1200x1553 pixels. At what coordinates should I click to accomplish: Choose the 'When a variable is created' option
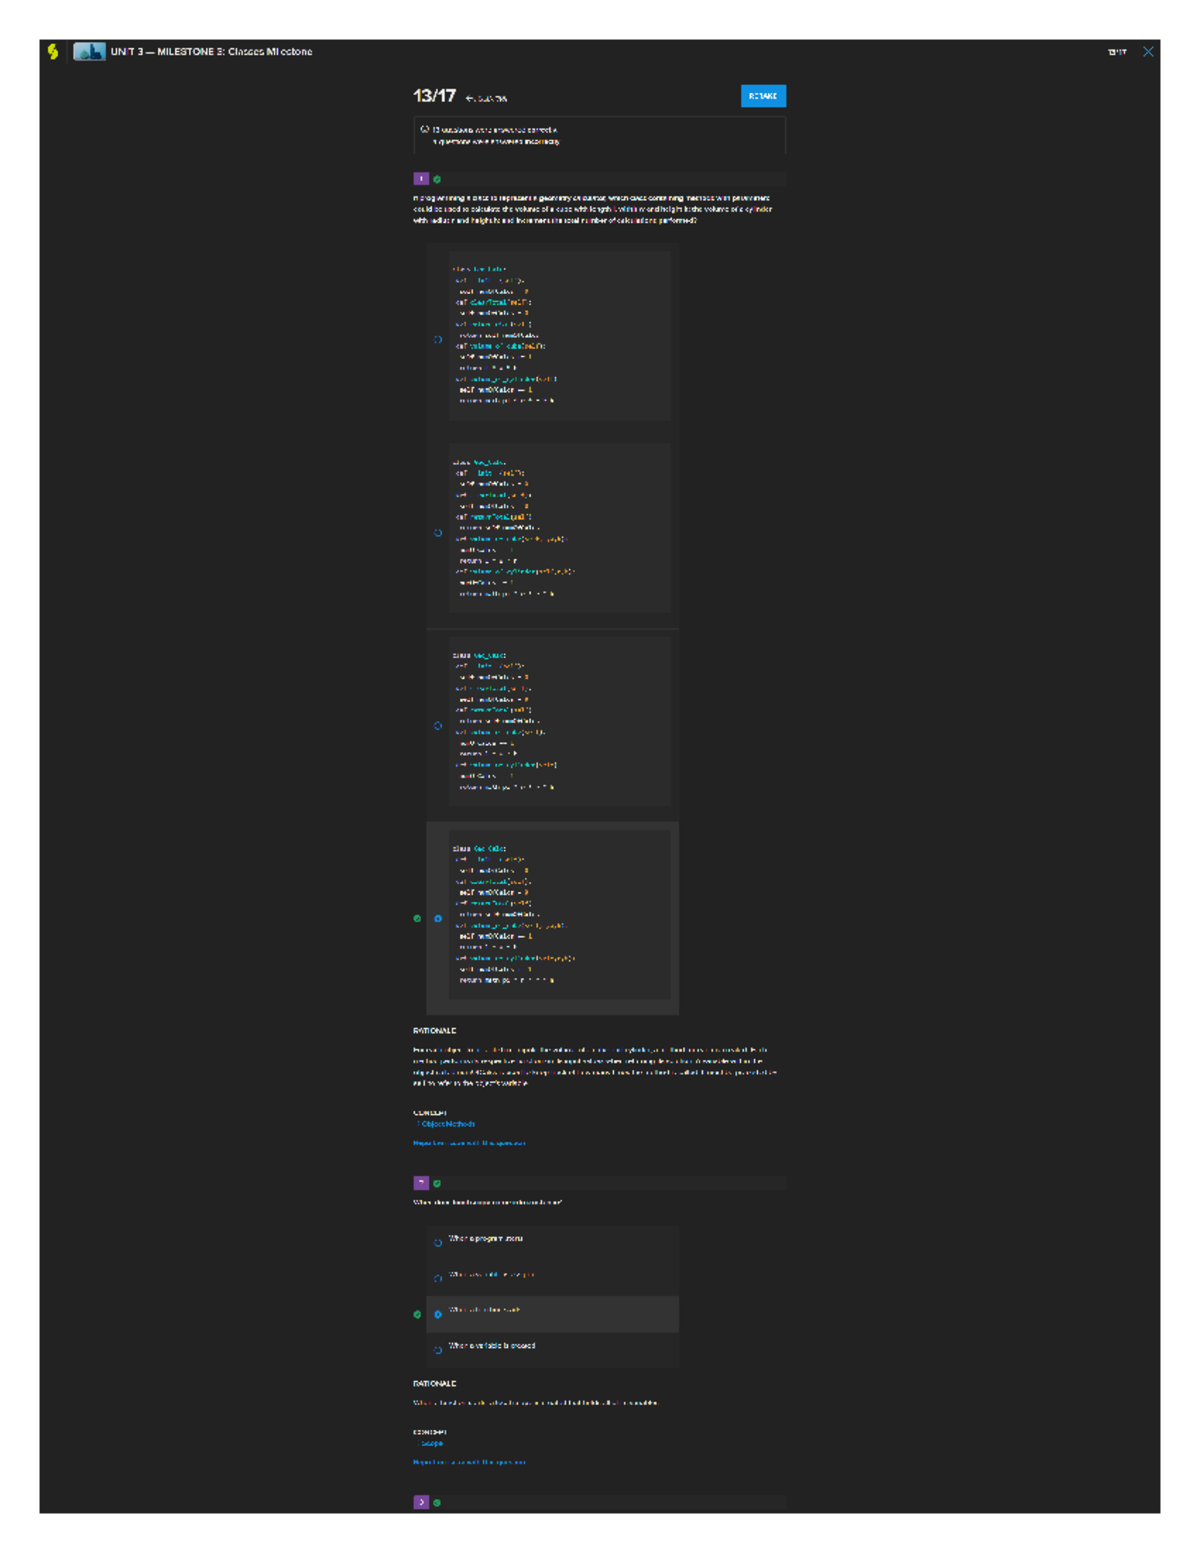[x=438, y=1350]
